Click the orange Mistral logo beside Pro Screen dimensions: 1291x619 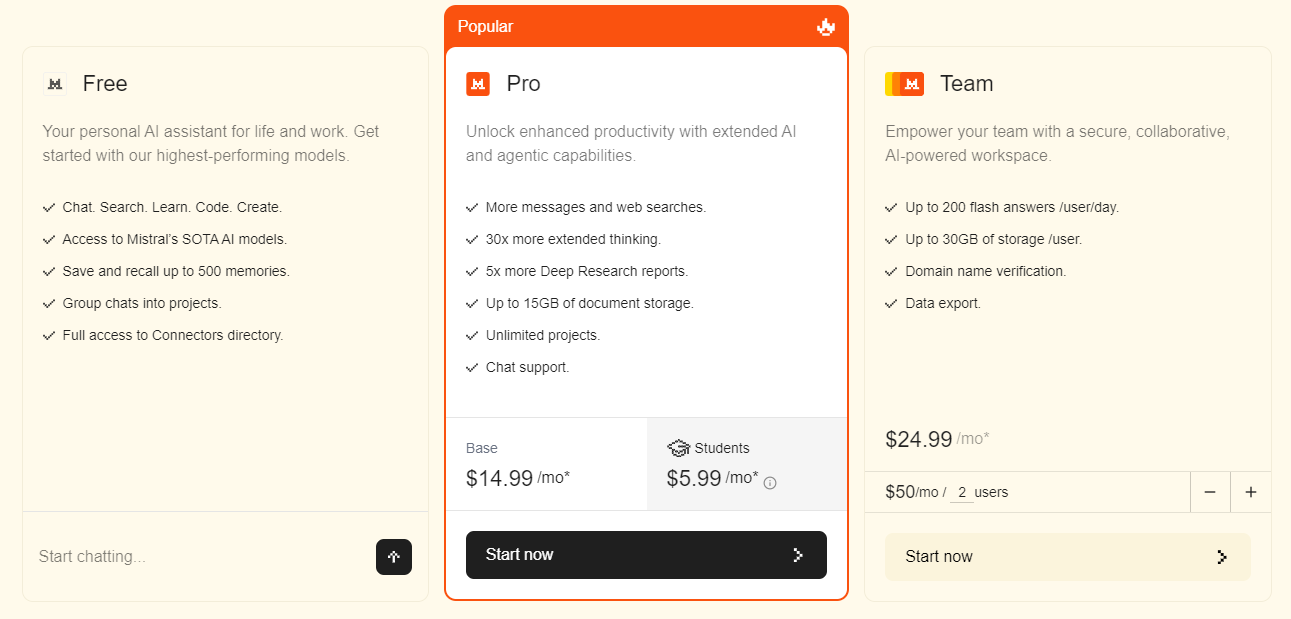pos(478,84)
